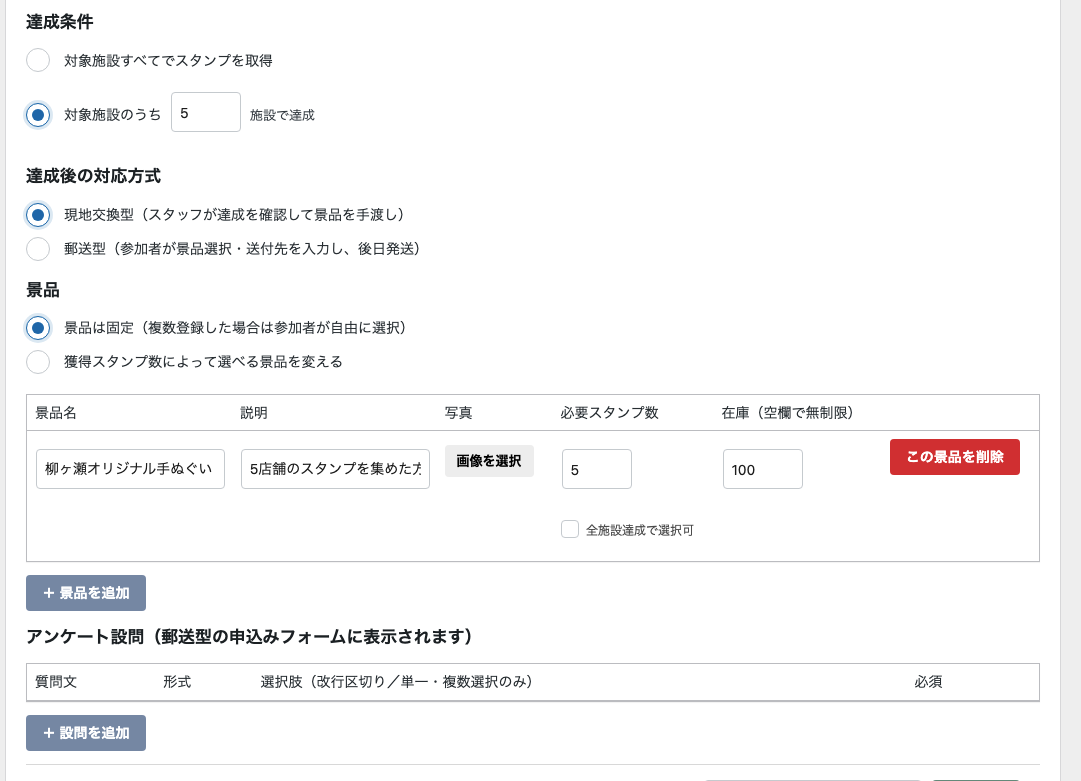Choose 現地交換型 response method
The image size is (1081, 781).
tap(38, 215)
